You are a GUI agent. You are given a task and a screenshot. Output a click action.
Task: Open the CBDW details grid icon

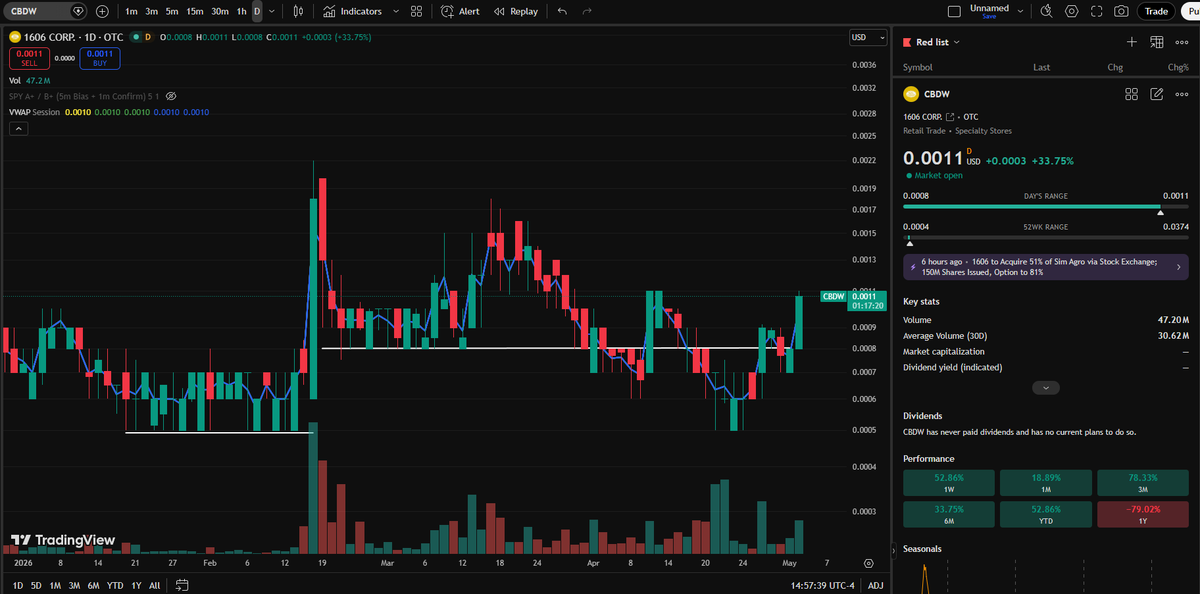(1132, 94)
